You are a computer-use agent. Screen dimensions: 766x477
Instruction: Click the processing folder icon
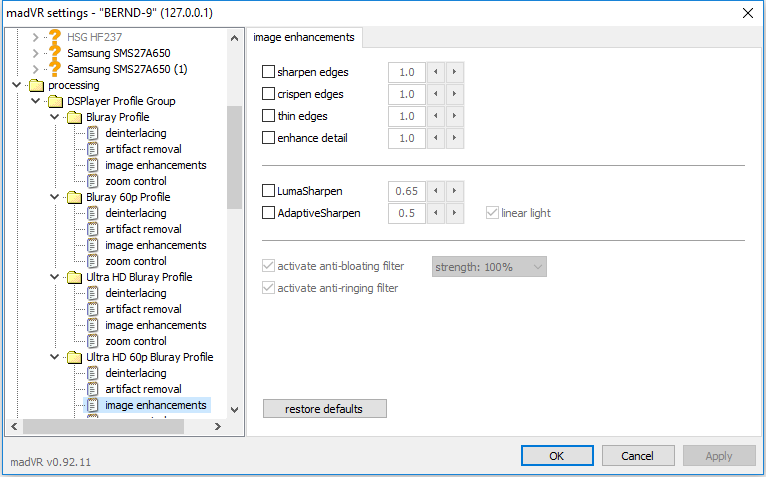click(x=37, y=86)
